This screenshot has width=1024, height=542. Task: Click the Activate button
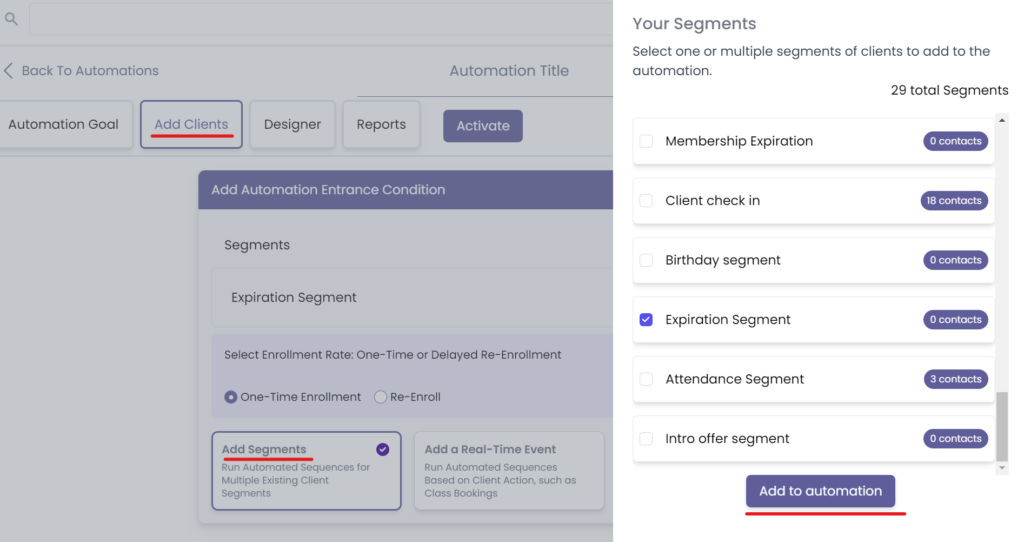pyautogui.click(x=483, y=126)
